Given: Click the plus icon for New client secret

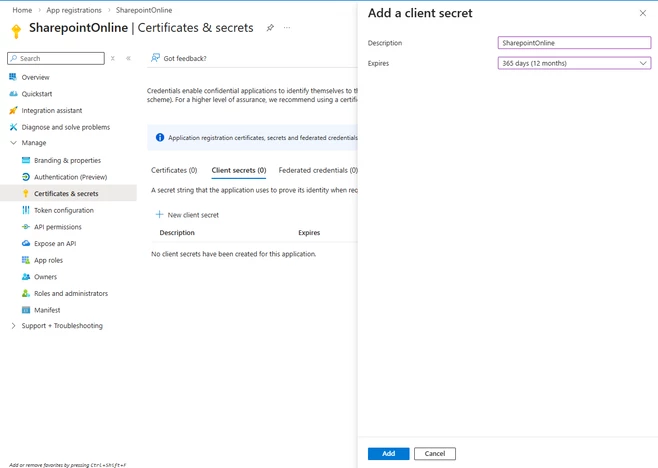Looking at the screenshot, I should coord(159,214).
